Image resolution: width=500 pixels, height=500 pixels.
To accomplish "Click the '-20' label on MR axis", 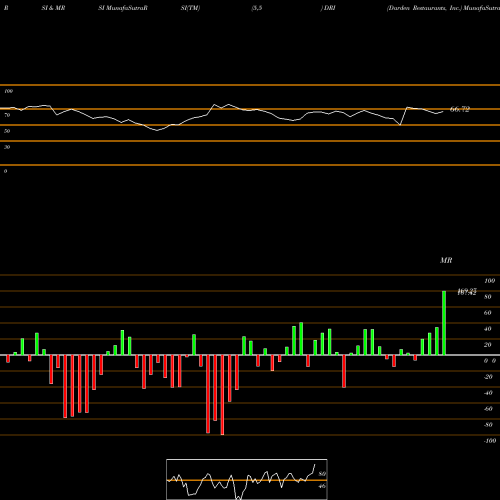I will pos(488,377).
